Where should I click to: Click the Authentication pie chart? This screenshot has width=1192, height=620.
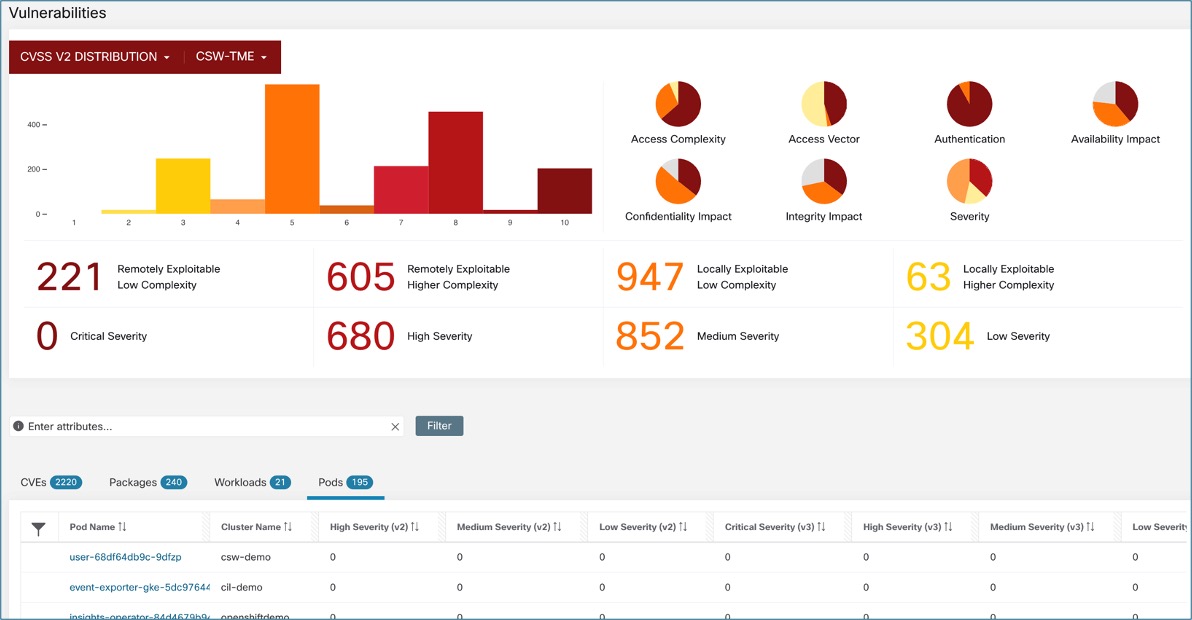(969, 104)
